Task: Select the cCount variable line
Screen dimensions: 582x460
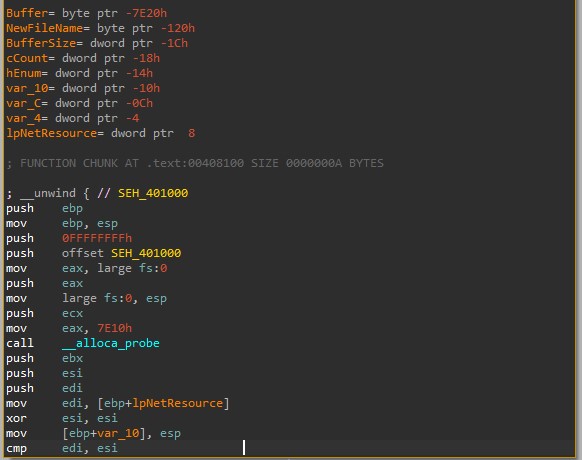Action: pos(83,58)
